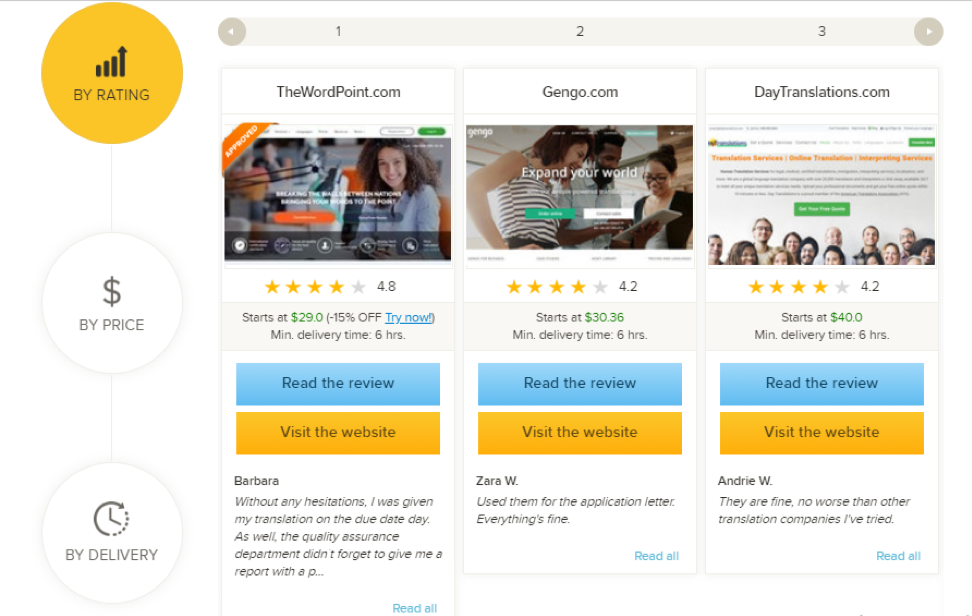Open DayTranslations website thumbnail
Viewport: 972px width, 616px height.
(821, 195)
